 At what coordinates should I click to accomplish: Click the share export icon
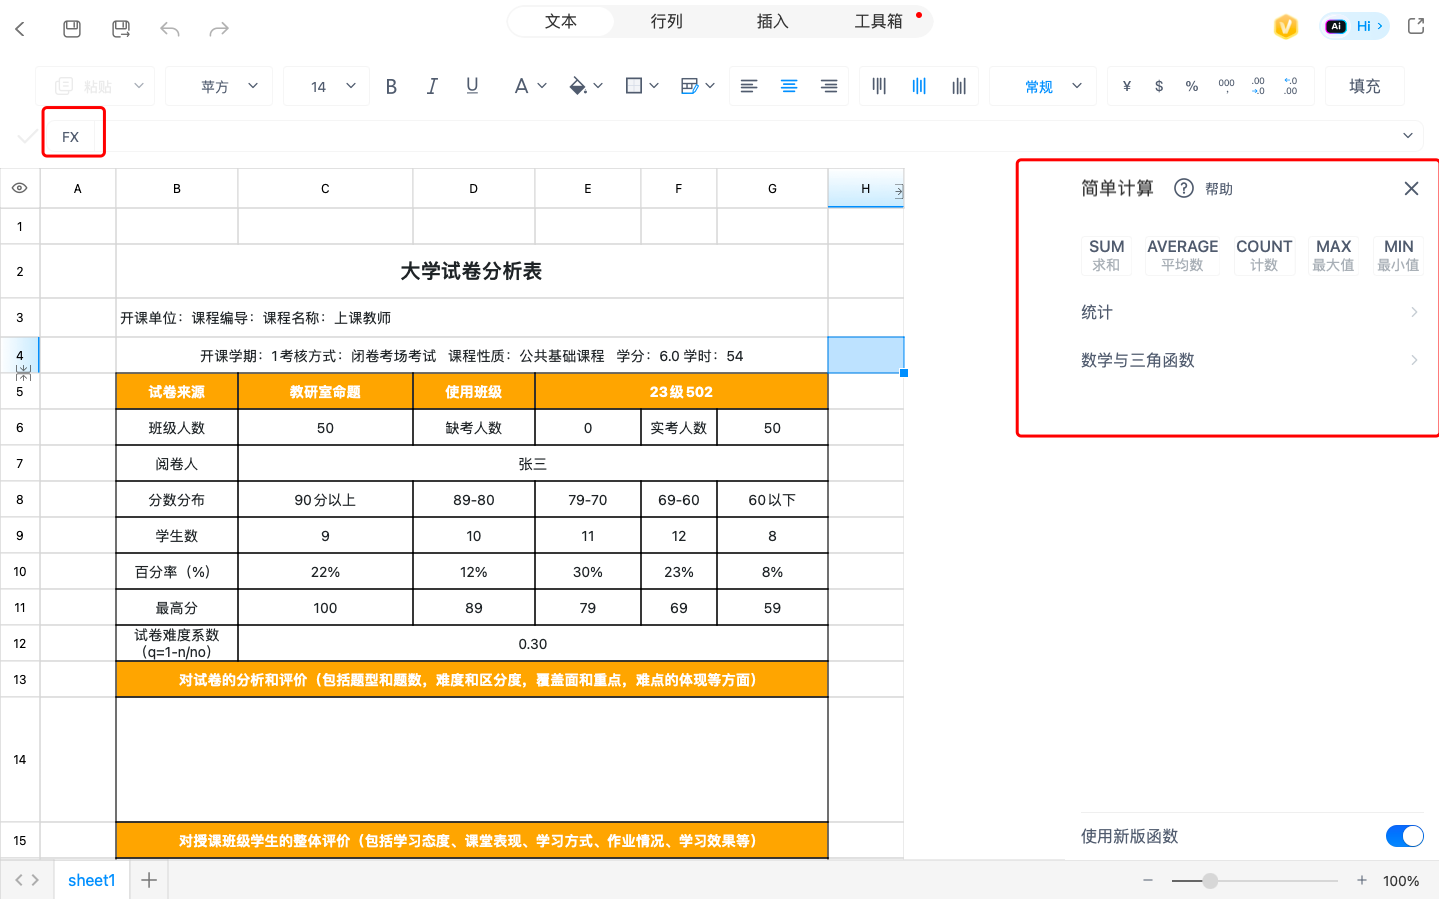pos(1416,27)
